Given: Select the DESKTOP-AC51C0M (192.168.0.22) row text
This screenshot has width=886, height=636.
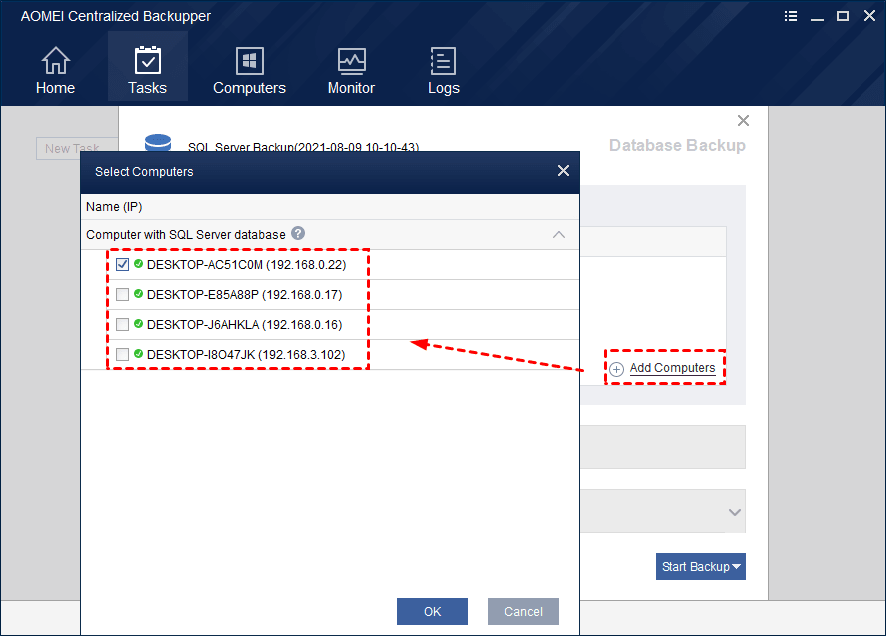Looking at the screenshot, I should pyautogui.click(x=246, y=264).
